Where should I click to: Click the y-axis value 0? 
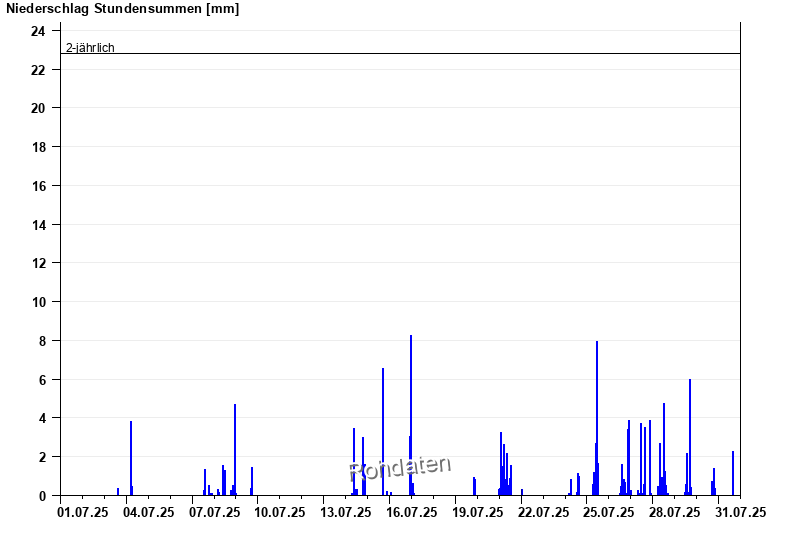(42, 495)
